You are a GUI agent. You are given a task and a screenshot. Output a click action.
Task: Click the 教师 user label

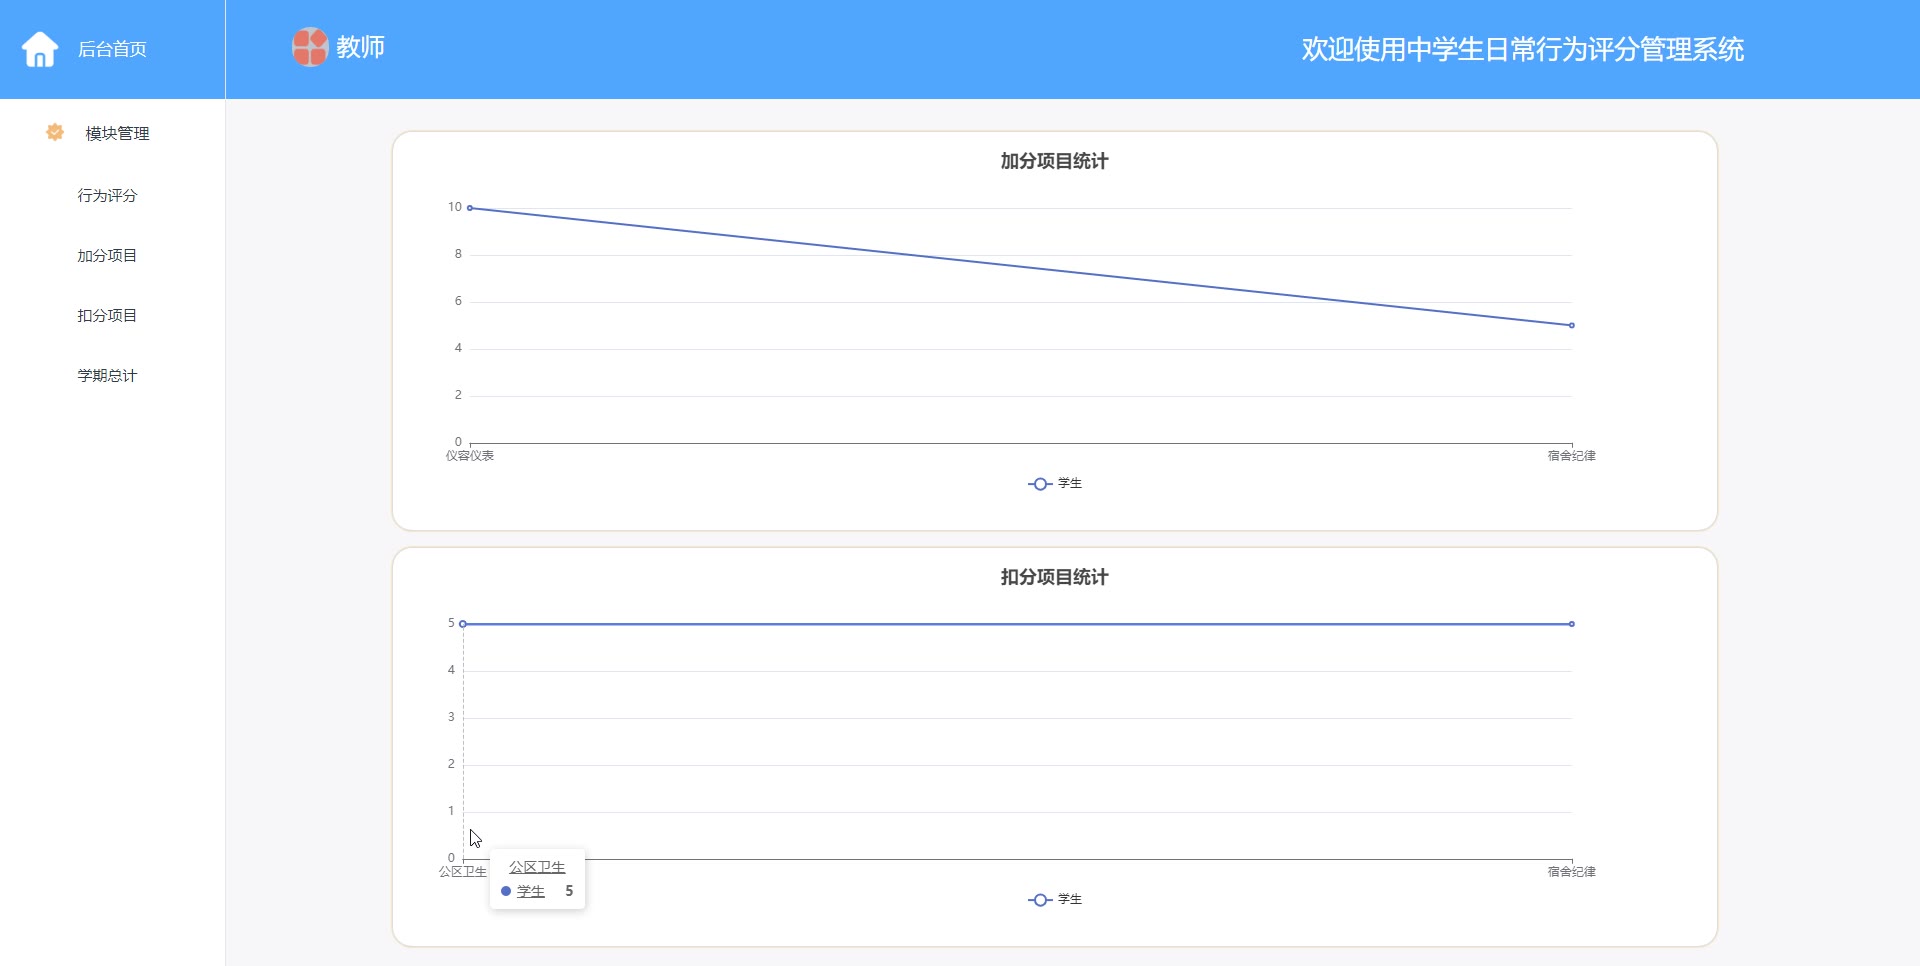(360, 47)
